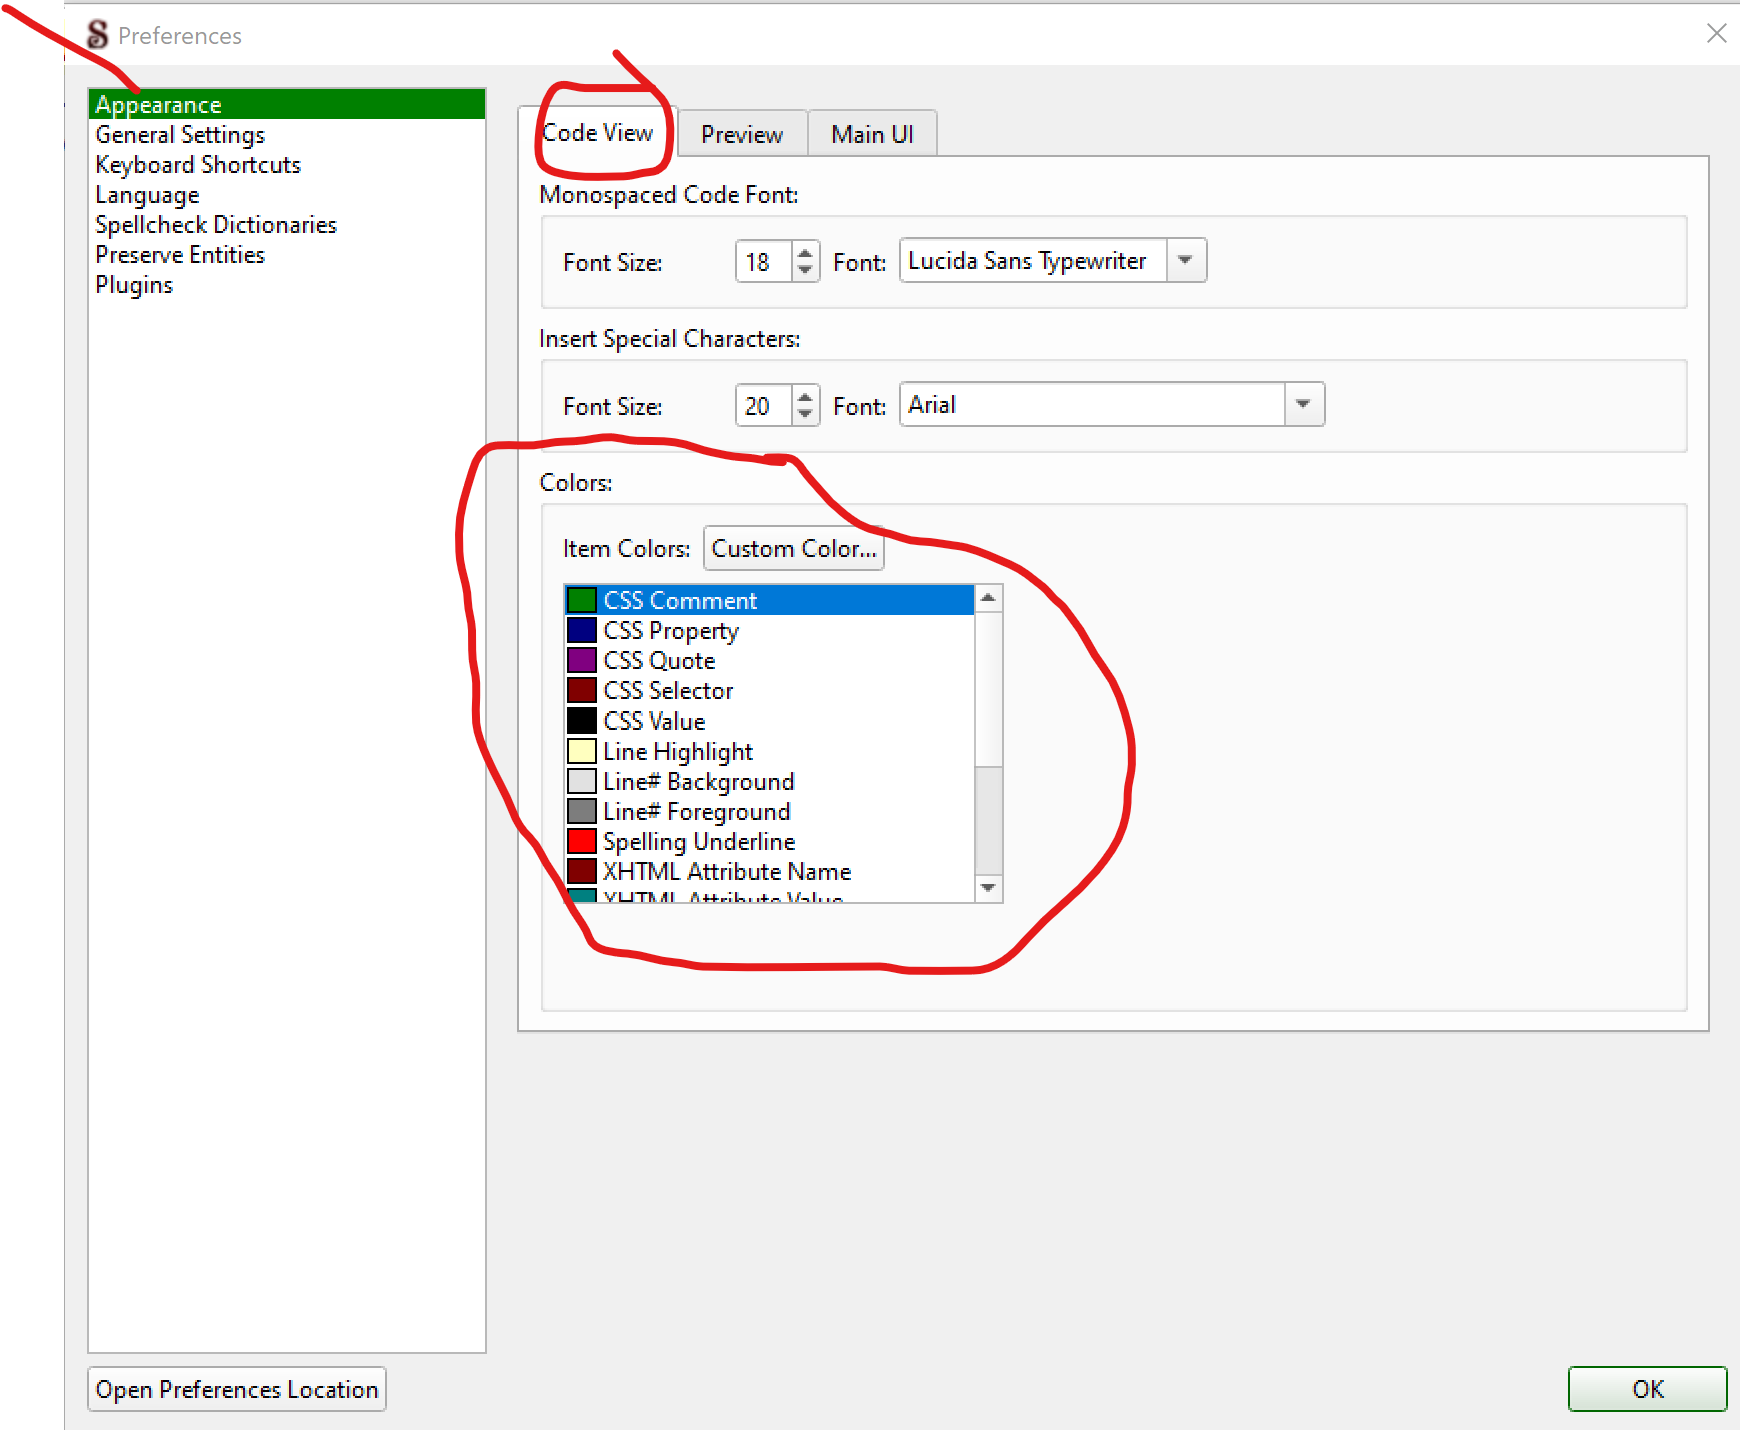Click the black CSS Value color swatch
Image resolution: width=1740 pixels, height=1430 pixels.
click(582, 720)
